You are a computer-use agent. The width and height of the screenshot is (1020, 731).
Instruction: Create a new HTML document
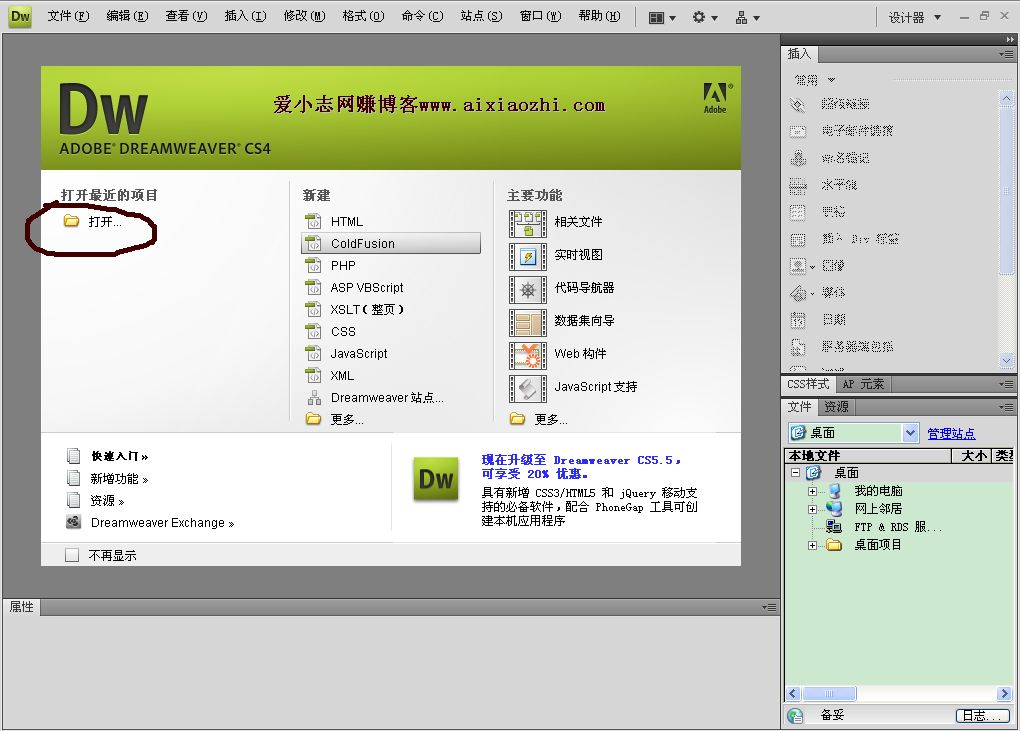tap(347, 222)
